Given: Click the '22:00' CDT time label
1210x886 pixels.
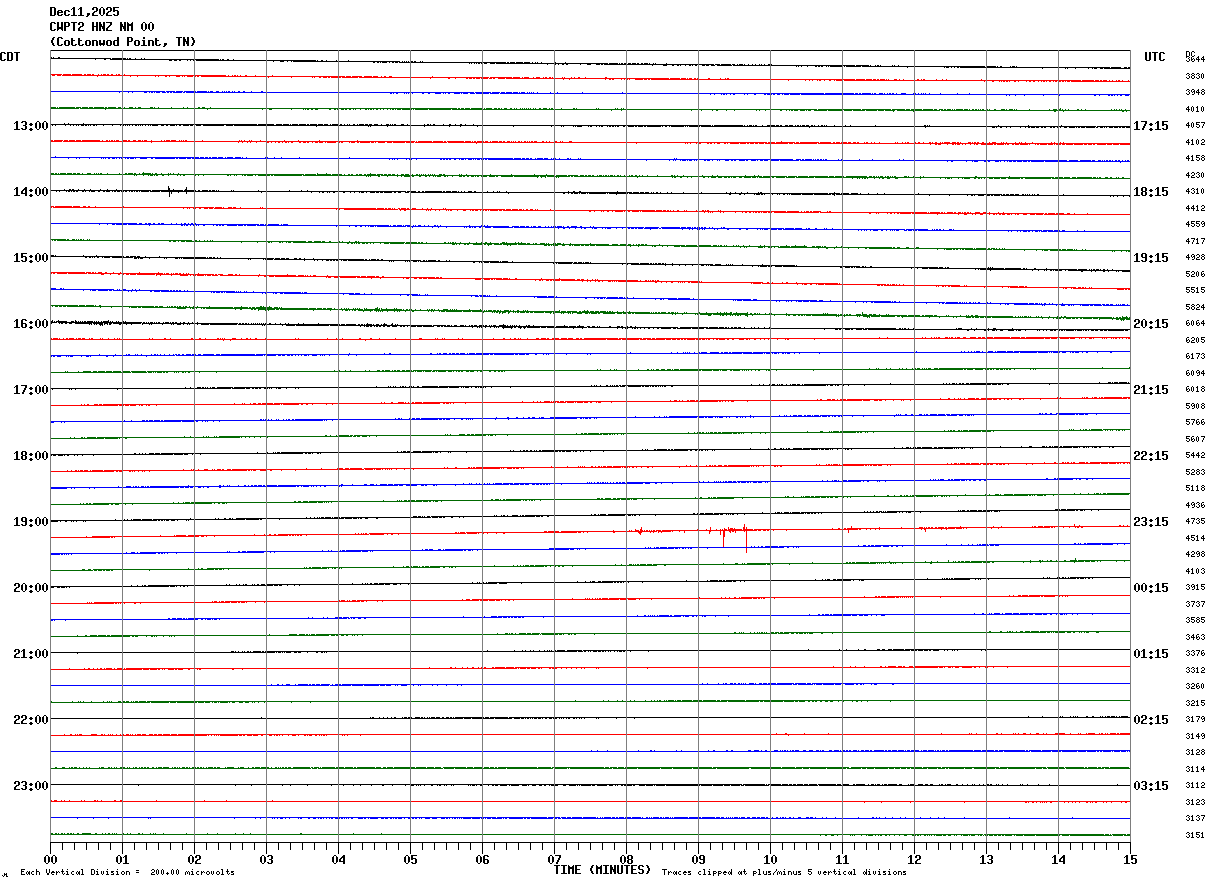Looking at the screenshot, I should click(31, 720).
